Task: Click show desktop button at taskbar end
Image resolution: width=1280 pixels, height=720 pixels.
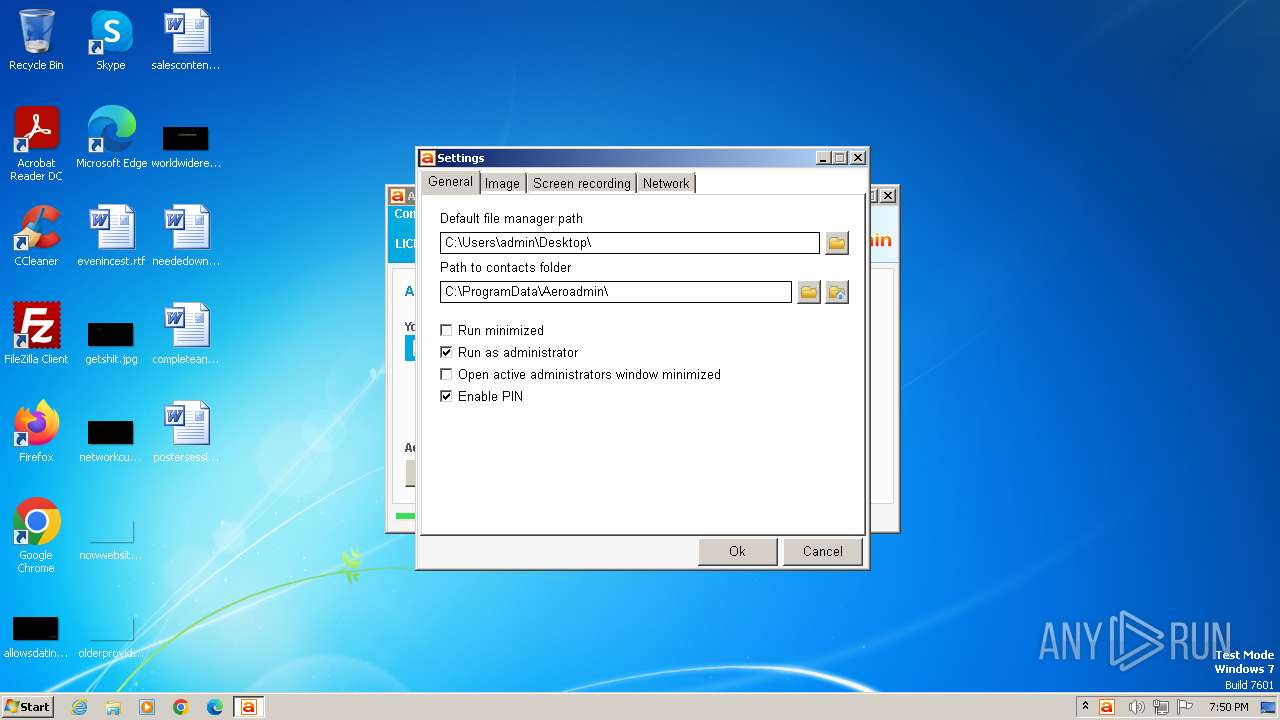Action: (1269, 707)
